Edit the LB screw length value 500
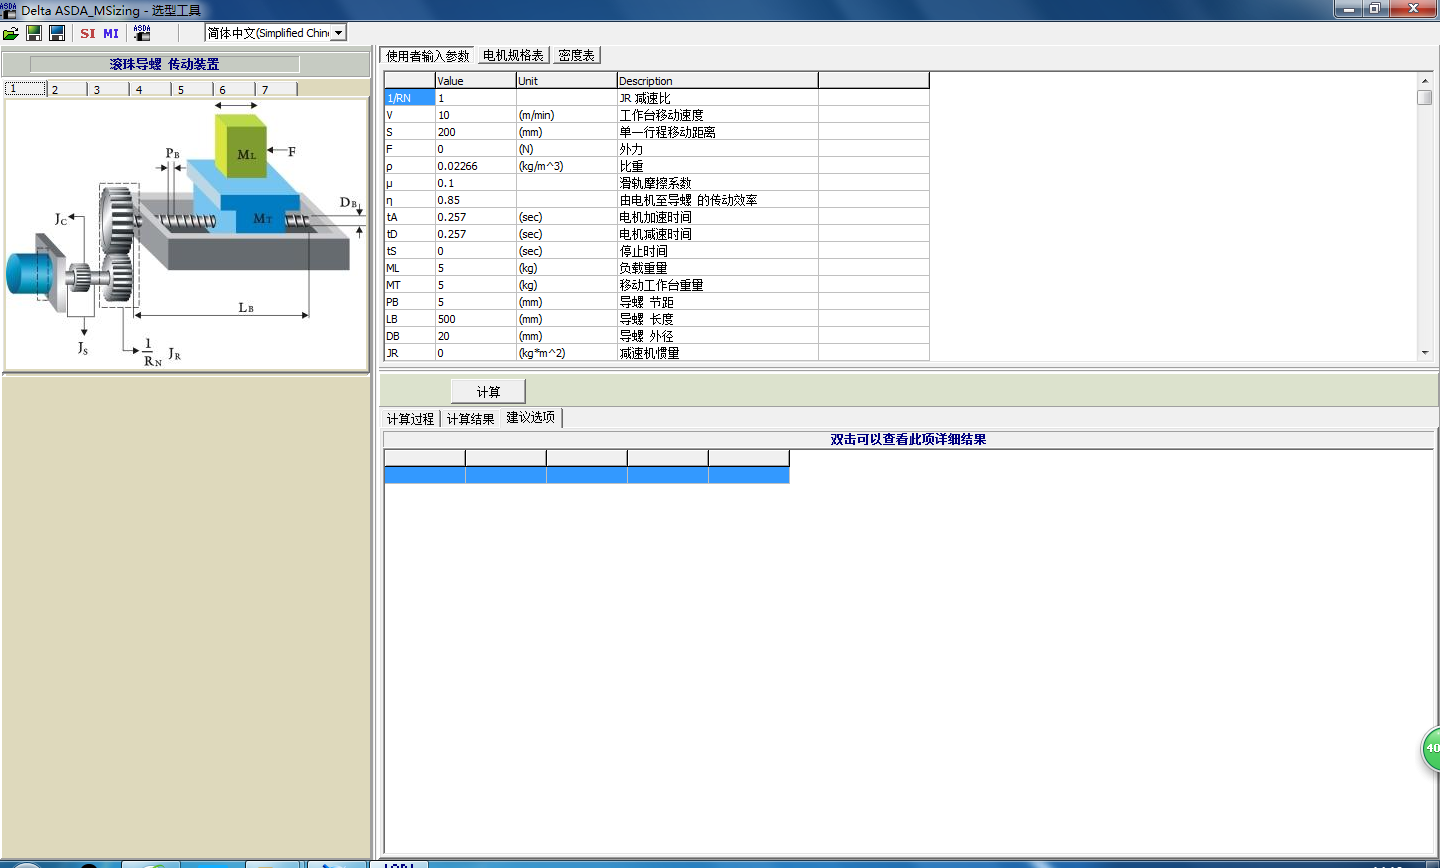This screenshot has width=1440, height=868. tap(476, 319)
